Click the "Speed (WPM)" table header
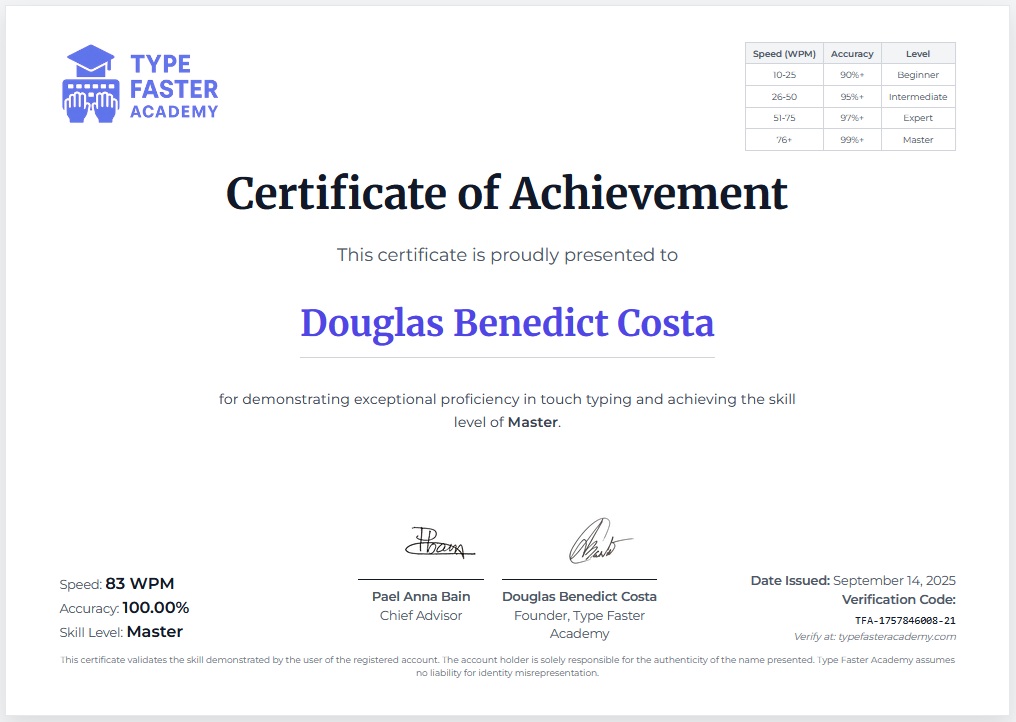 click(784, 54)
